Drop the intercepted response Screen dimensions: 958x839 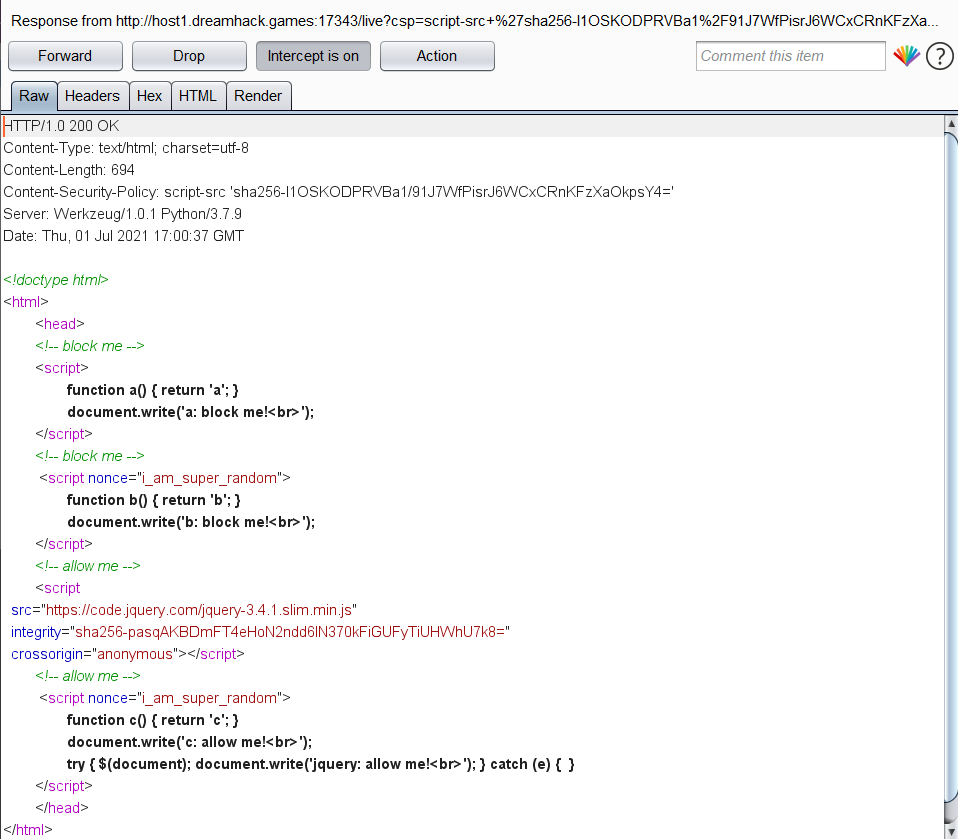(189, 56)
